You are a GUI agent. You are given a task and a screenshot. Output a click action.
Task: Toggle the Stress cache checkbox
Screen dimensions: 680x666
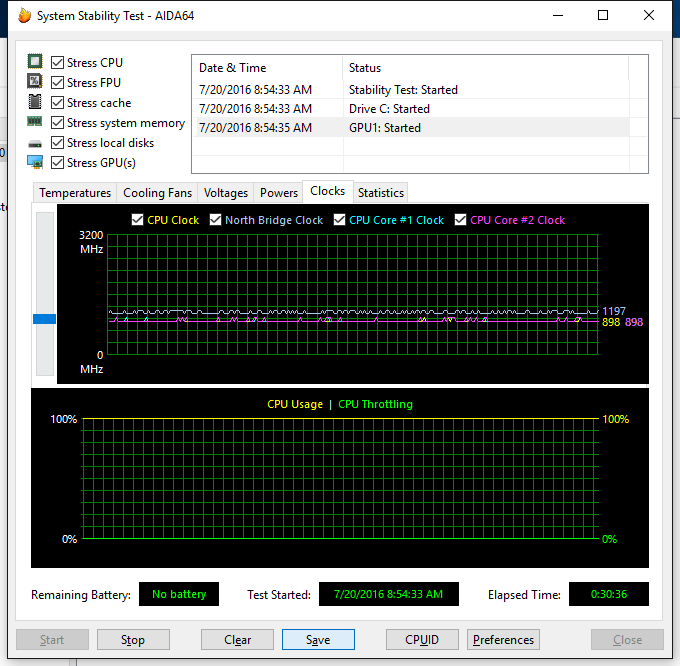click(x=57, y=103)
